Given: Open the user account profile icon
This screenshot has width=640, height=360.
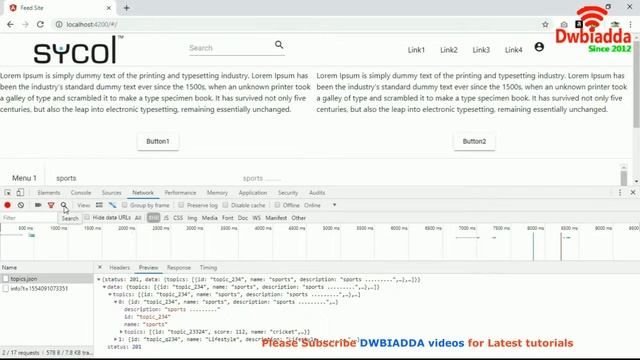Looking at the screenshot, I should point(539,47).
